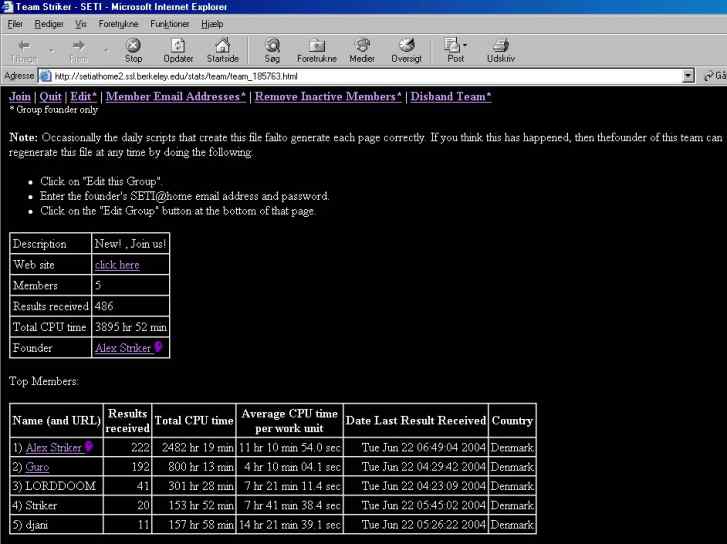Screen dimensions: 727x544
Task: Refresh page with Opdater icon
Action: click(x=178, y=45)
